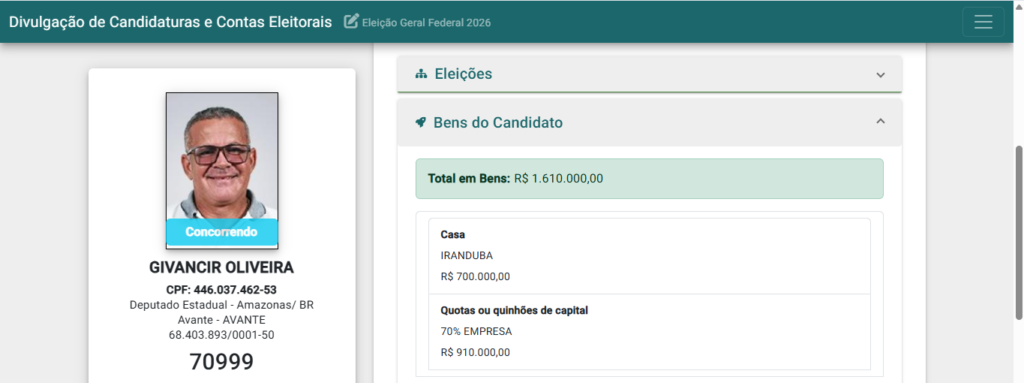Click the candidate number 70999
1024x383 pixels.
[221, 361]
